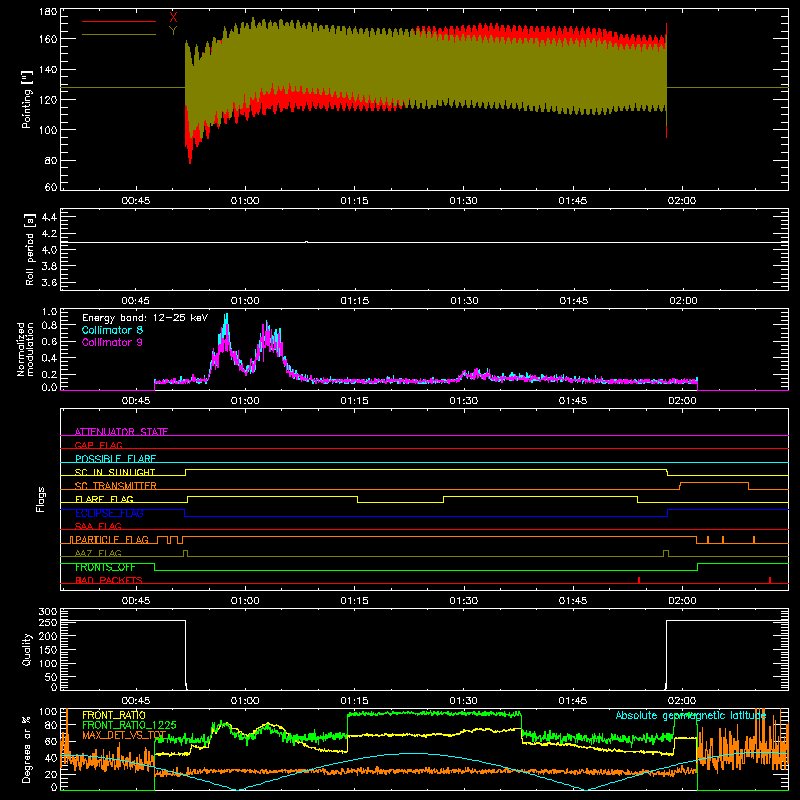Select the 'Flags' axis title

(x=40, y=499)
